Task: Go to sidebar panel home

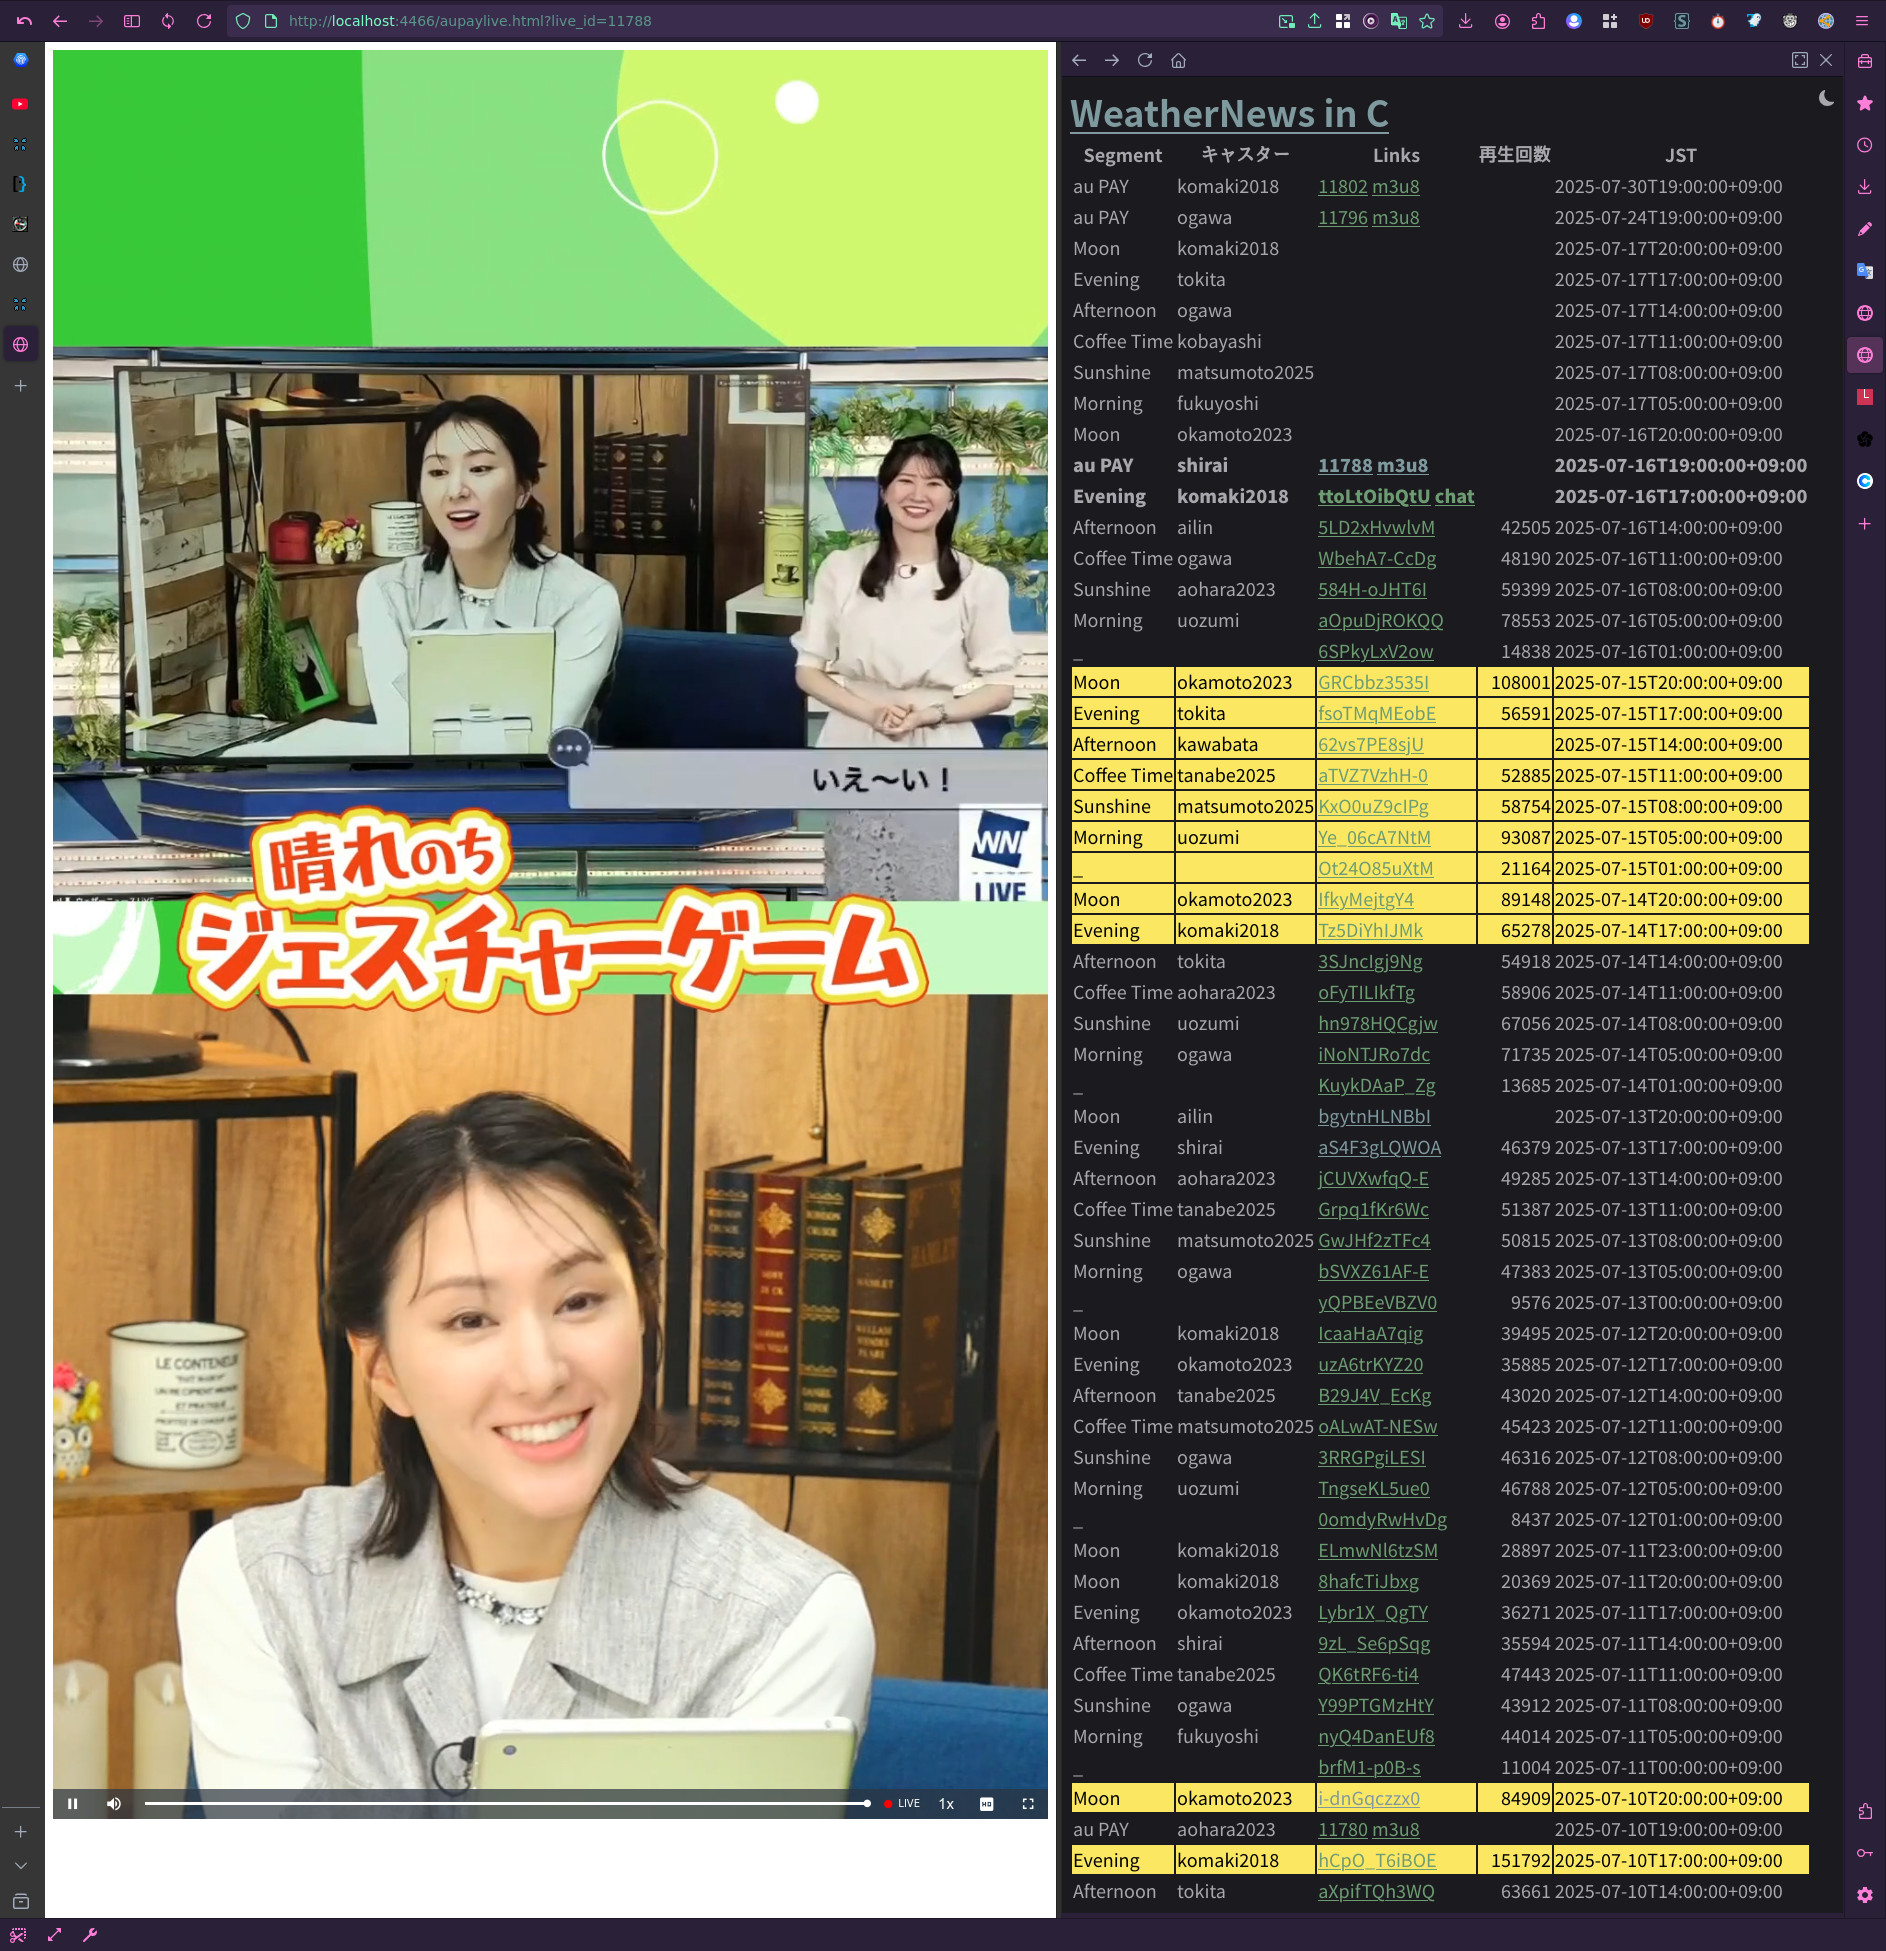Action: coord(1178,60)
